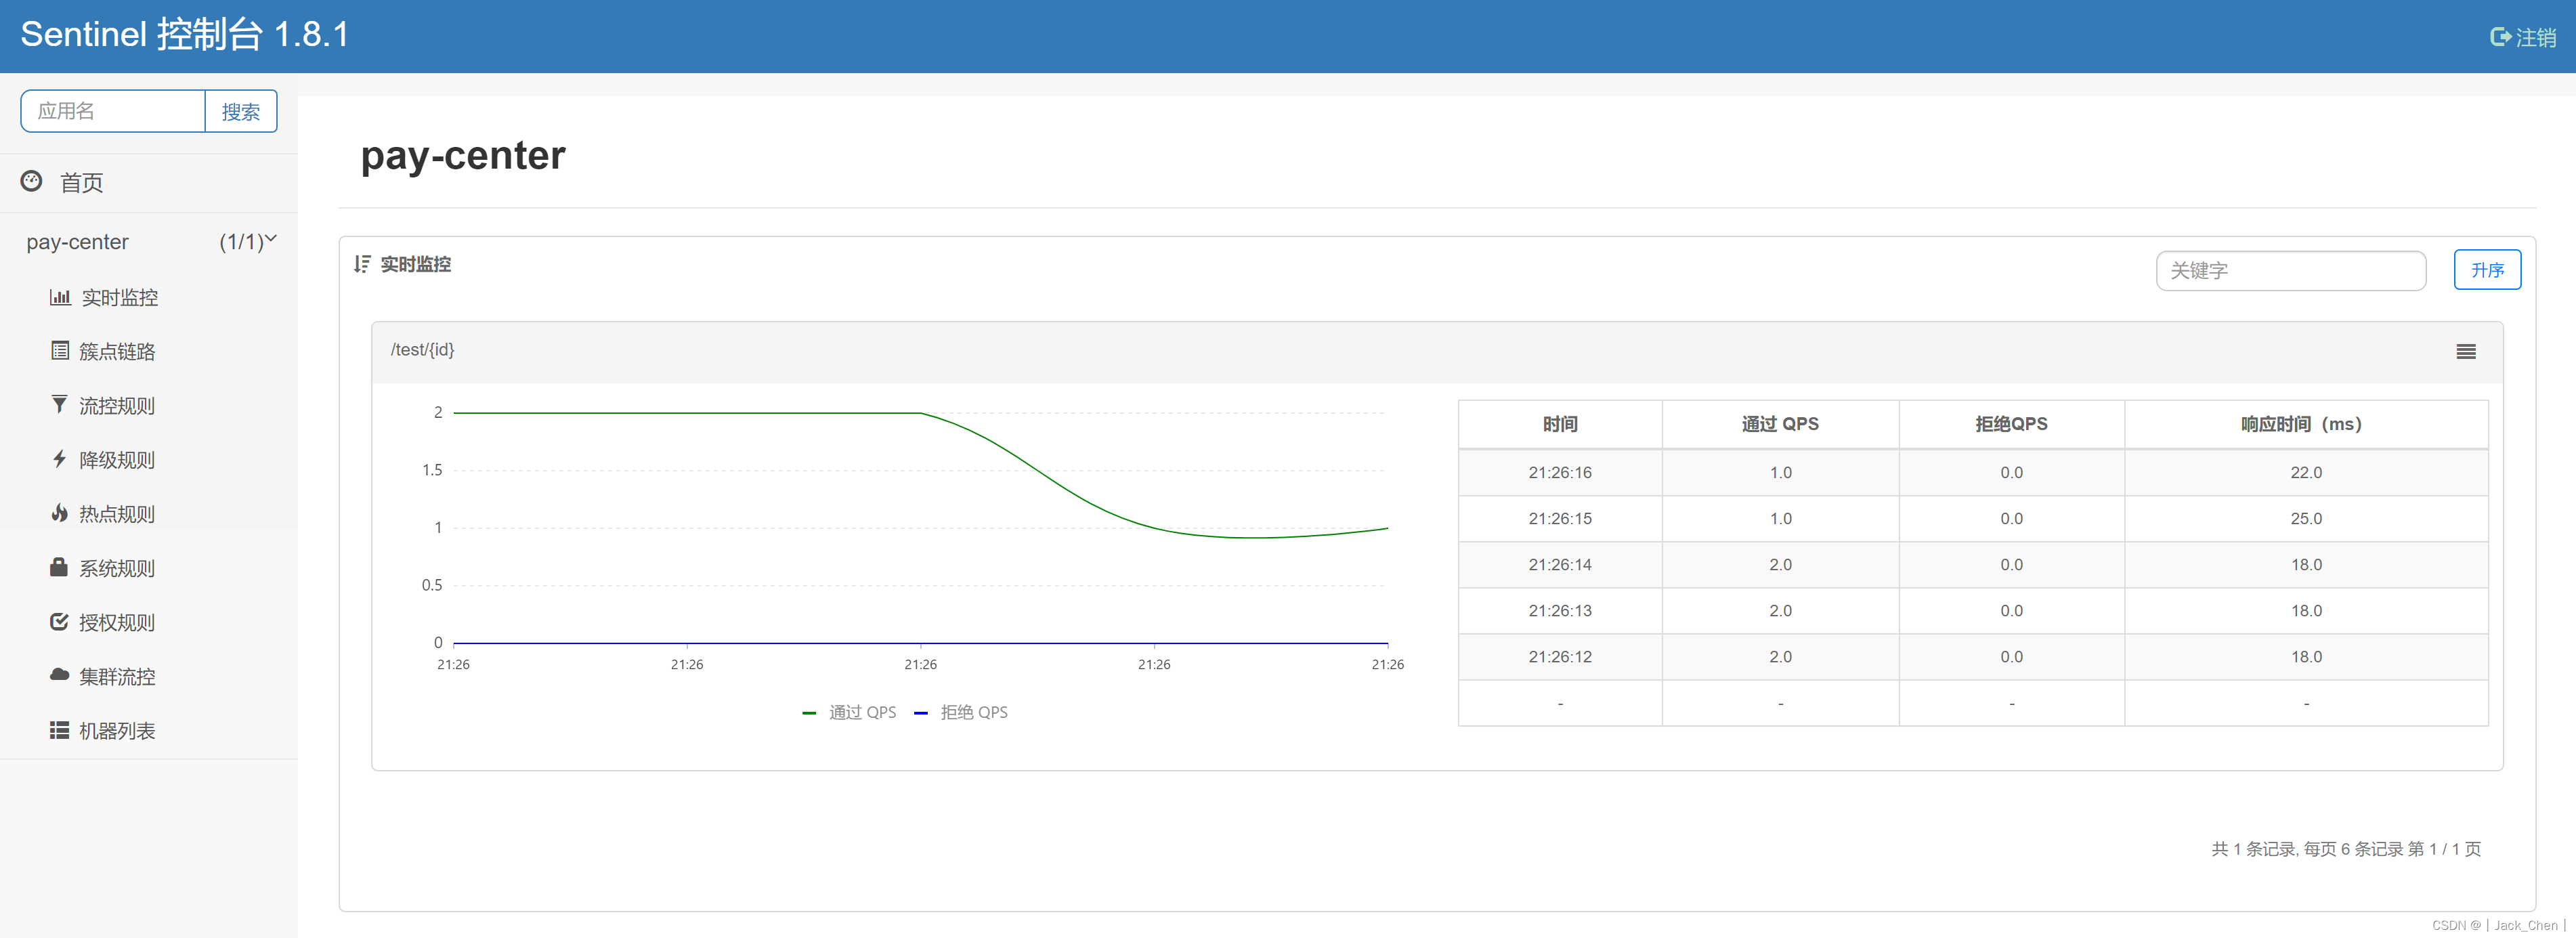Click the cloud icon for 集群流控
Image resolution: width=2576 pixels, height=938 pixels.
(60, 675)
